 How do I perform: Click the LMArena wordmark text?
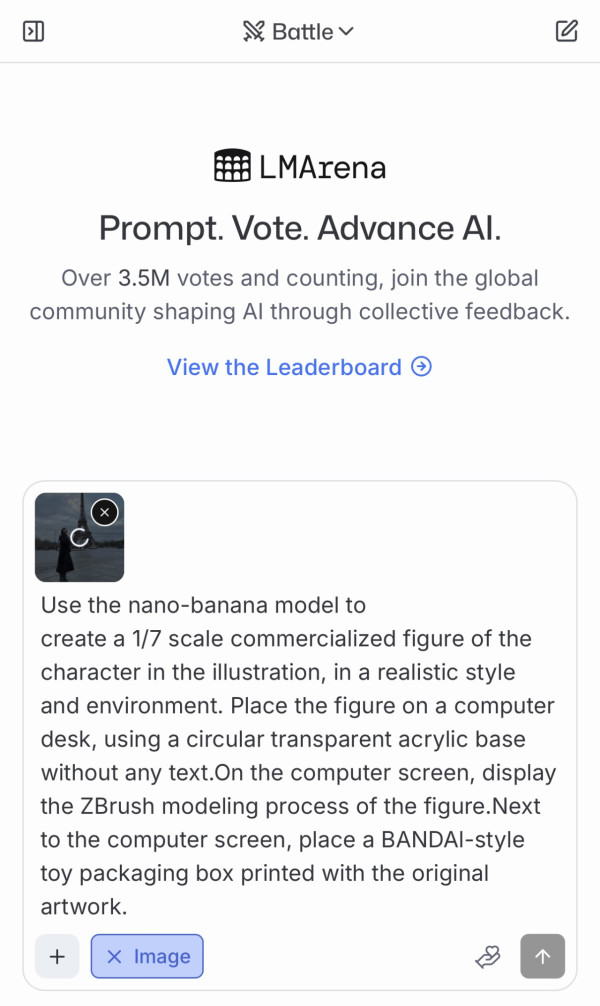(322, 167)
